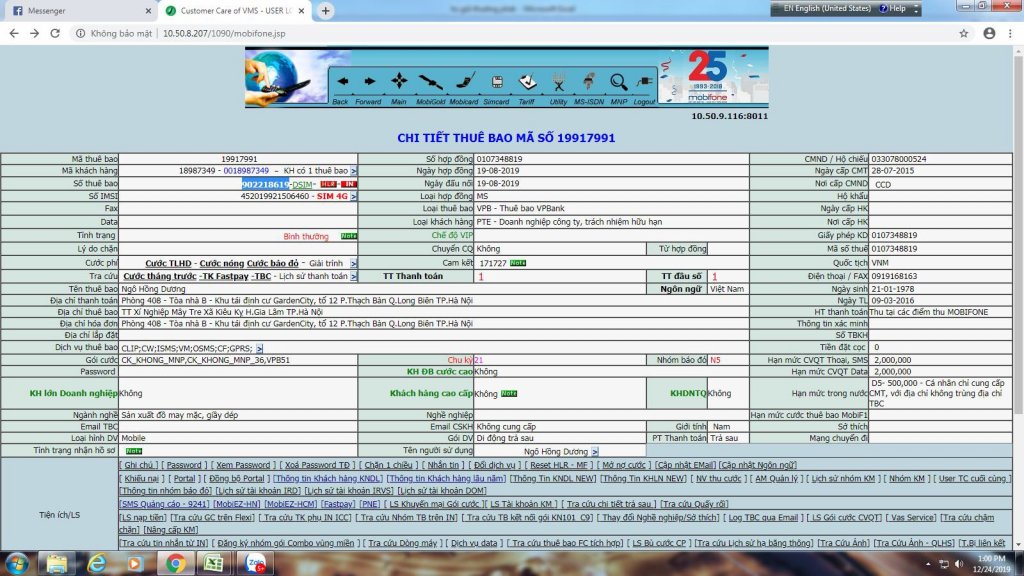Image resolution: width=1024 pixels, height=576 pixels.
Task: Click the Xem Password link
Action: click(243, 466)
